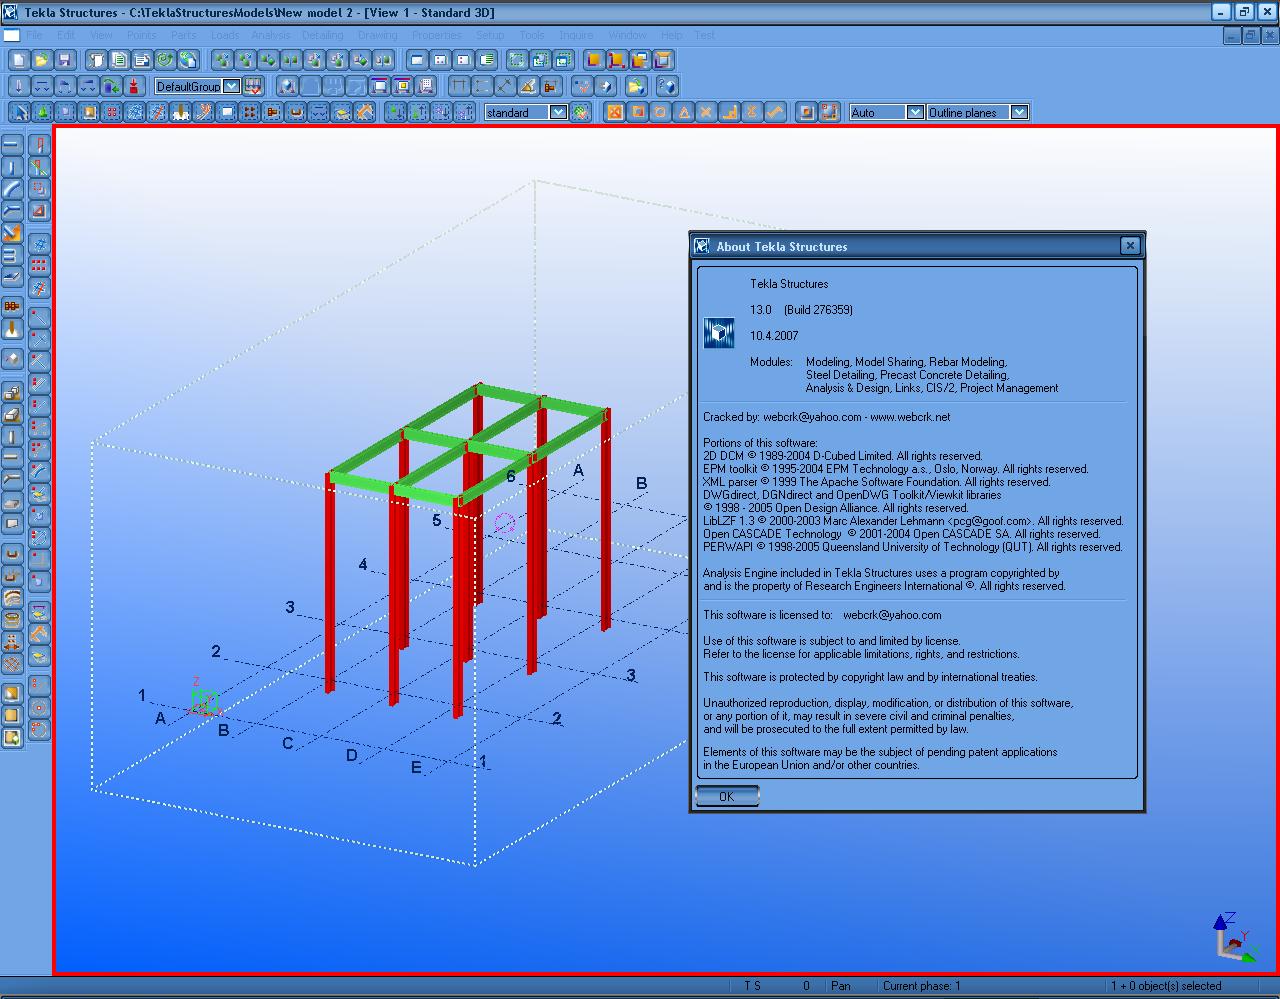Screen dimensions: 1280x999
Task: Click grid label 'E' in the 3D view
Action: coord(416,768)
